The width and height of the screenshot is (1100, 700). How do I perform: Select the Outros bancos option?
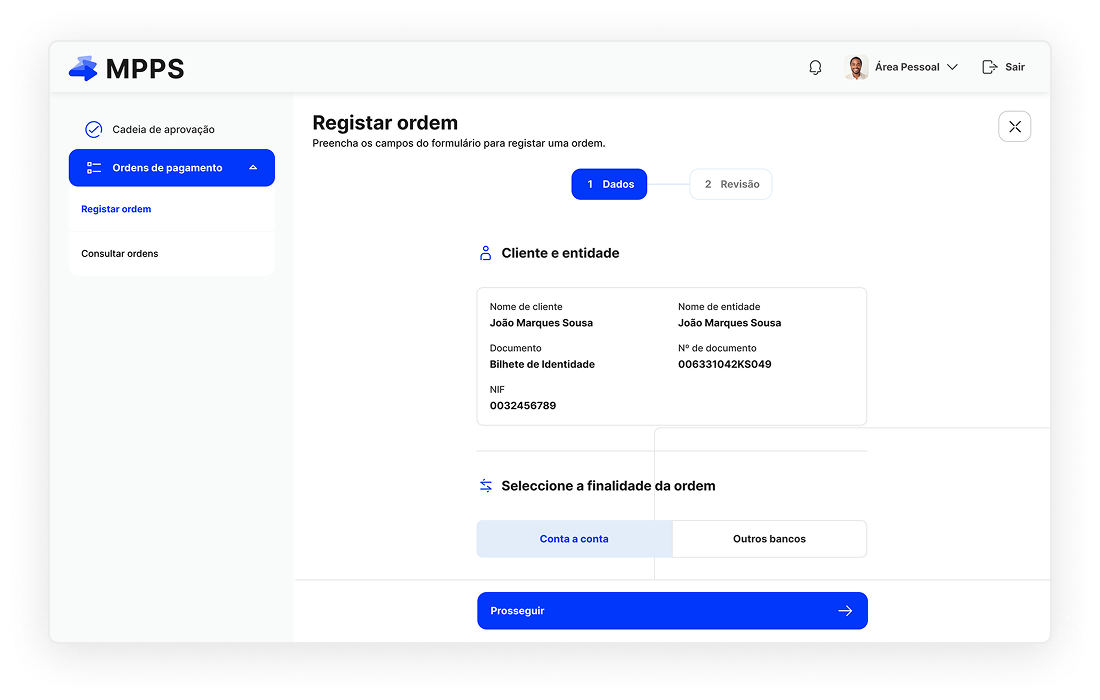[x=769, y=539]
